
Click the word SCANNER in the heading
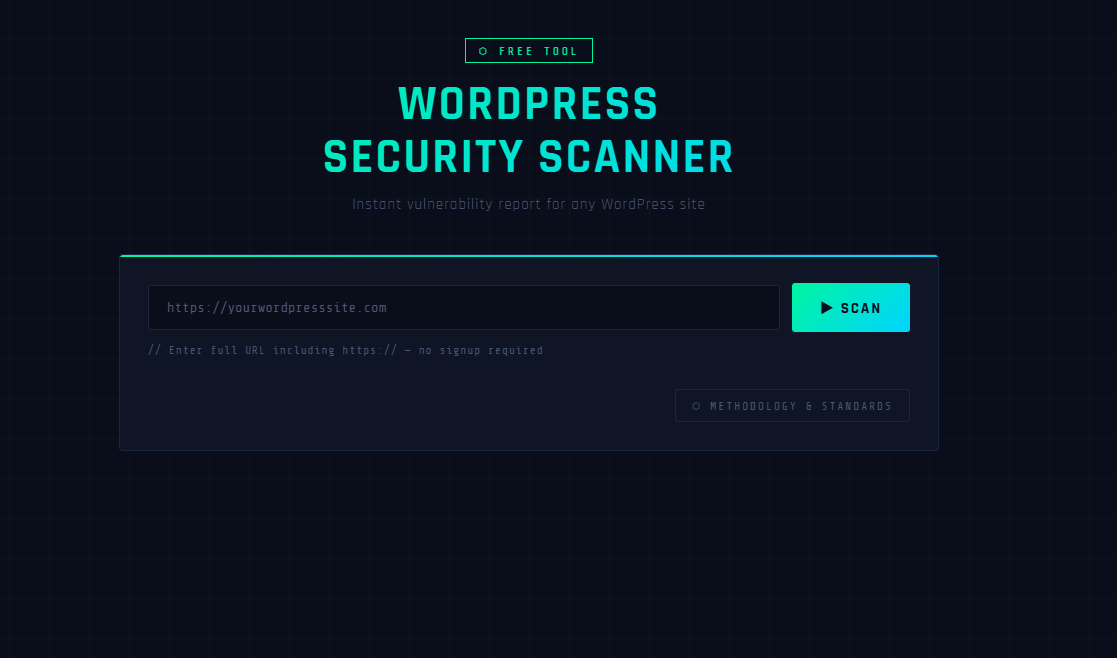636,157
